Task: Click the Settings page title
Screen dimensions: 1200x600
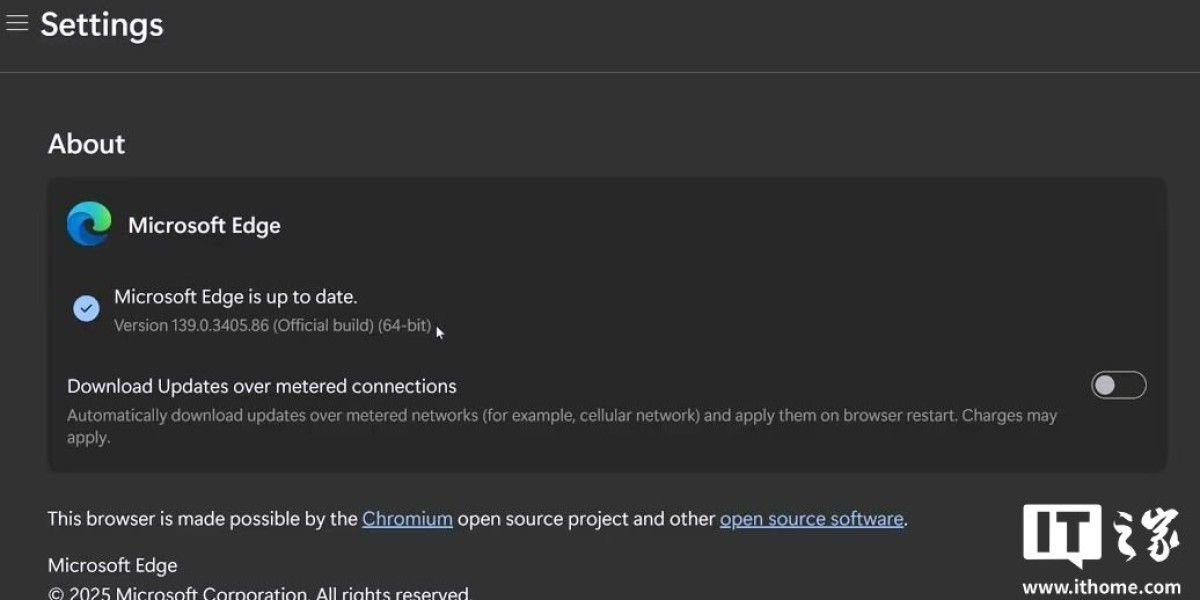Action: pos(101,25)
